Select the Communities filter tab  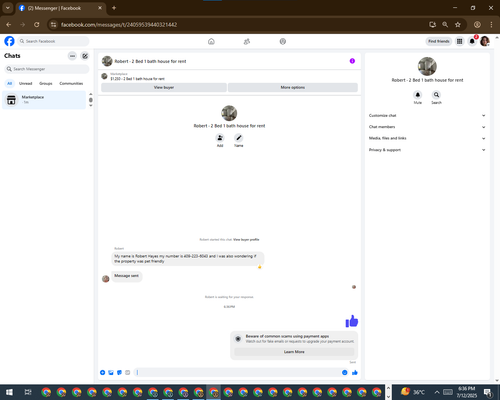(71, 83)
